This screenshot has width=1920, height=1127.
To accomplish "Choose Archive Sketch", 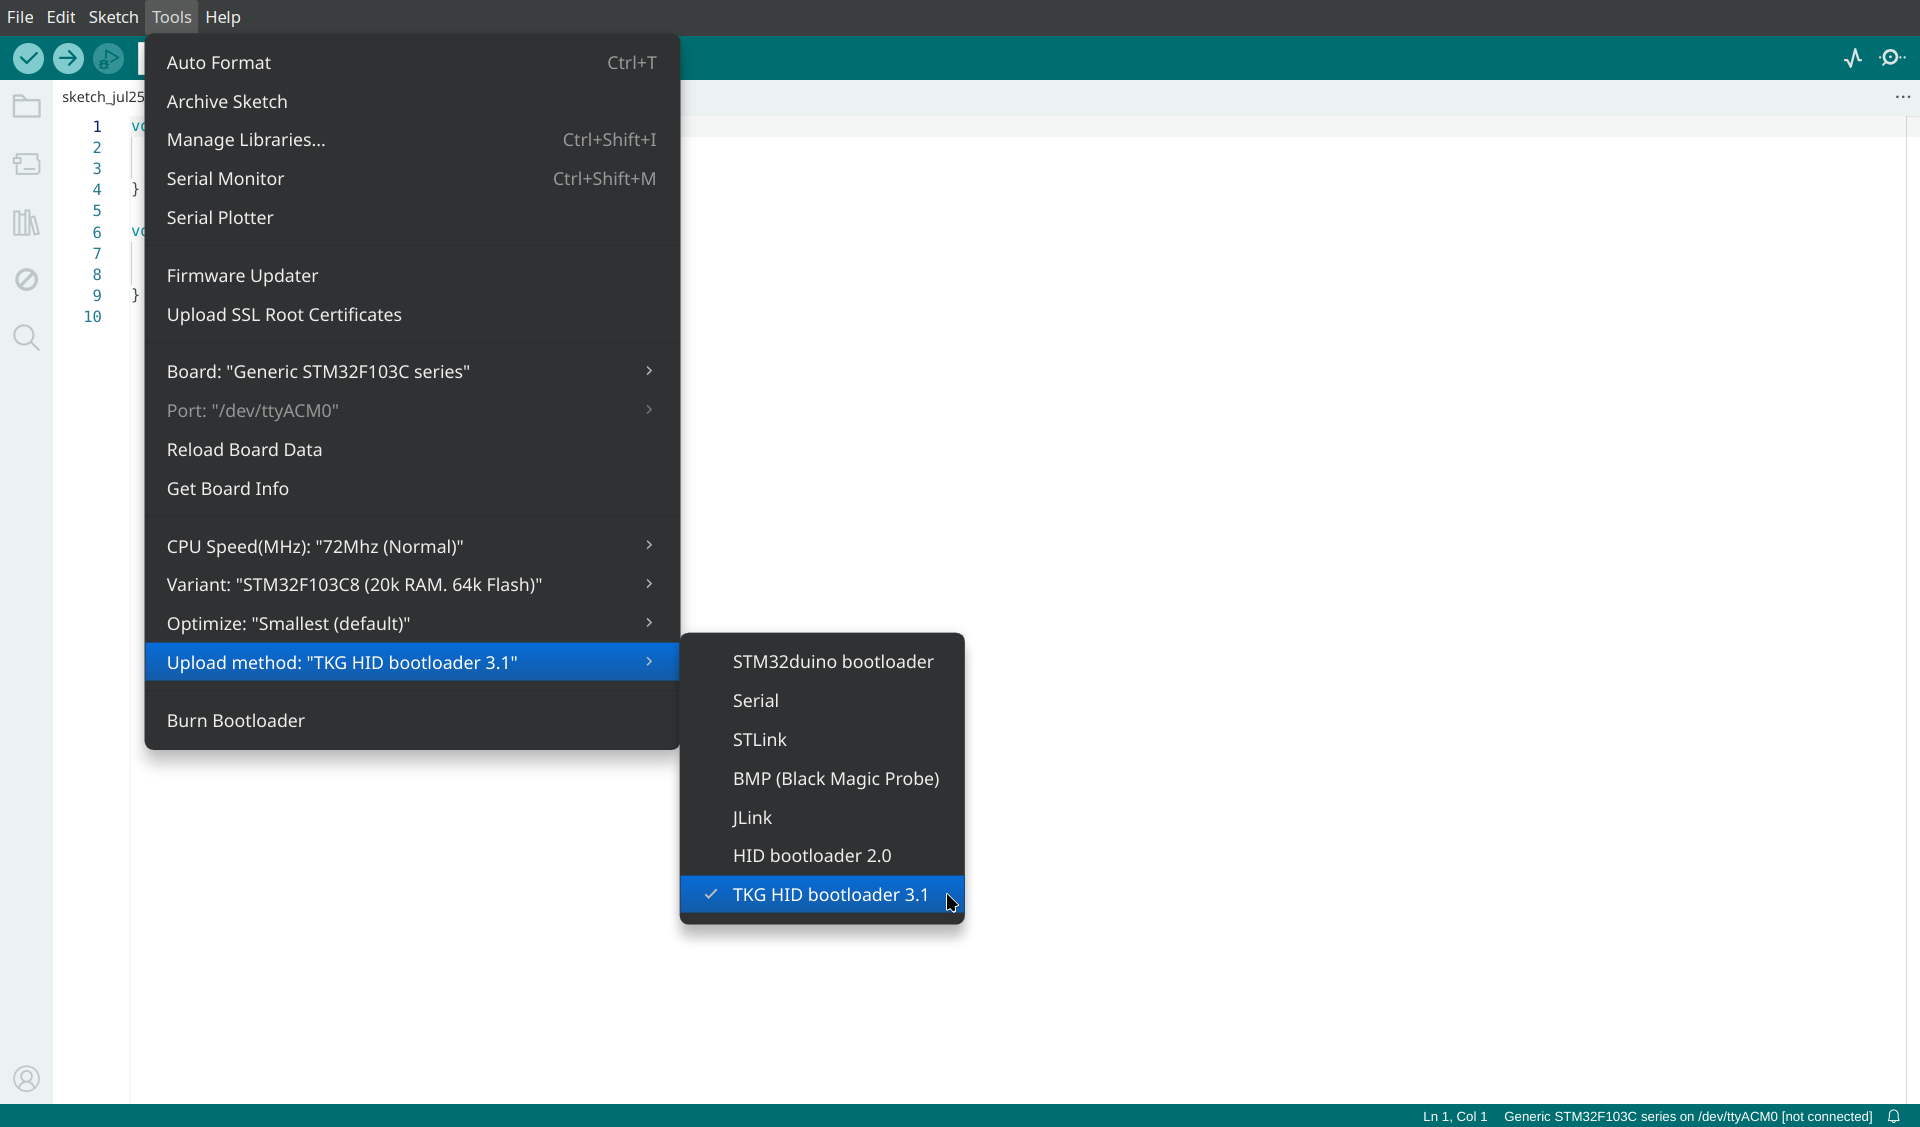I will 412,102.
